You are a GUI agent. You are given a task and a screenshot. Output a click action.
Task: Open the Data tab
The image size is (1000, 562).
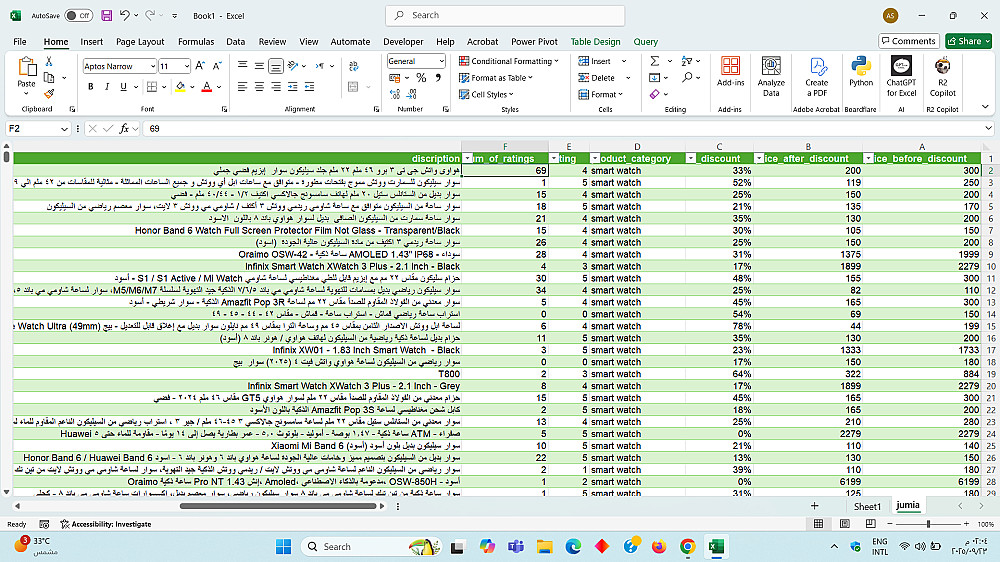[235, 41]
